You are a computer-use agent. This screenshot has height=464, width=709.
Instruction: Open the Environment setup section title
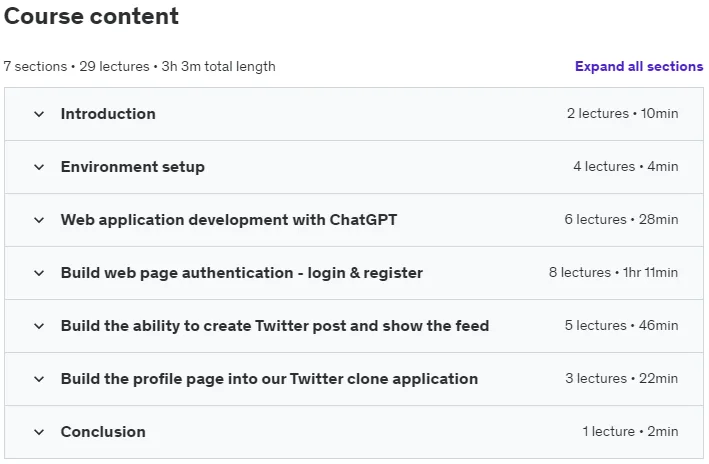tap(132, 167)
